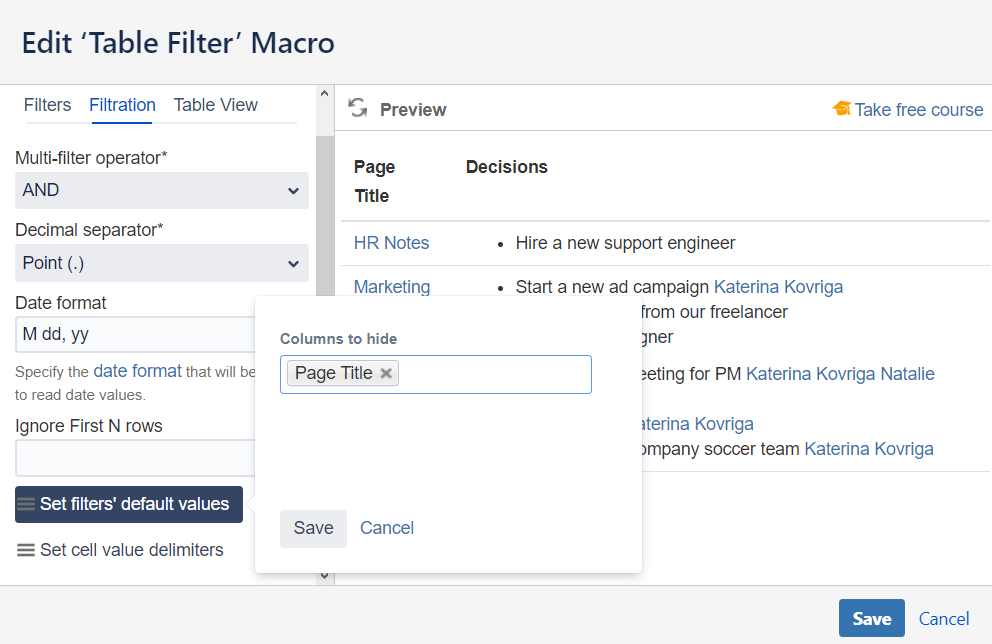Click the preview refresh icon

coord(357,109)
